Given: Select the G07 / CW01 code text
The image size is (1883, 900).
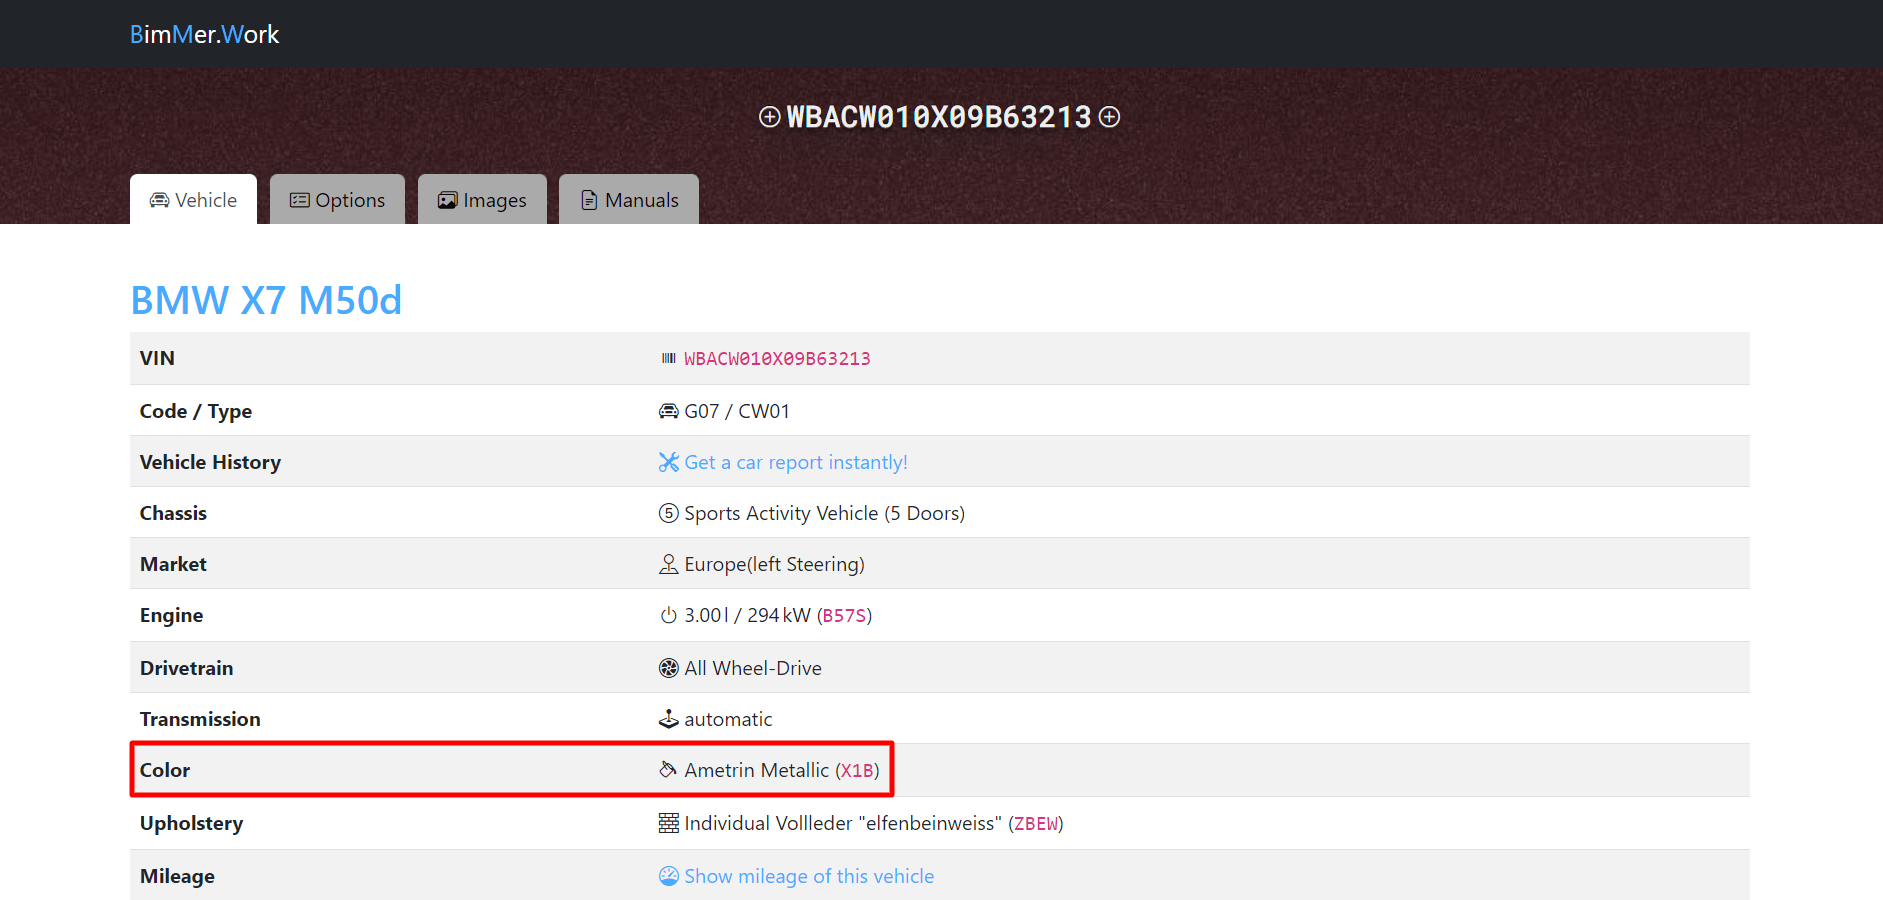Looking at the screenshot, I should pyautogui.click(x=737, y=411).
